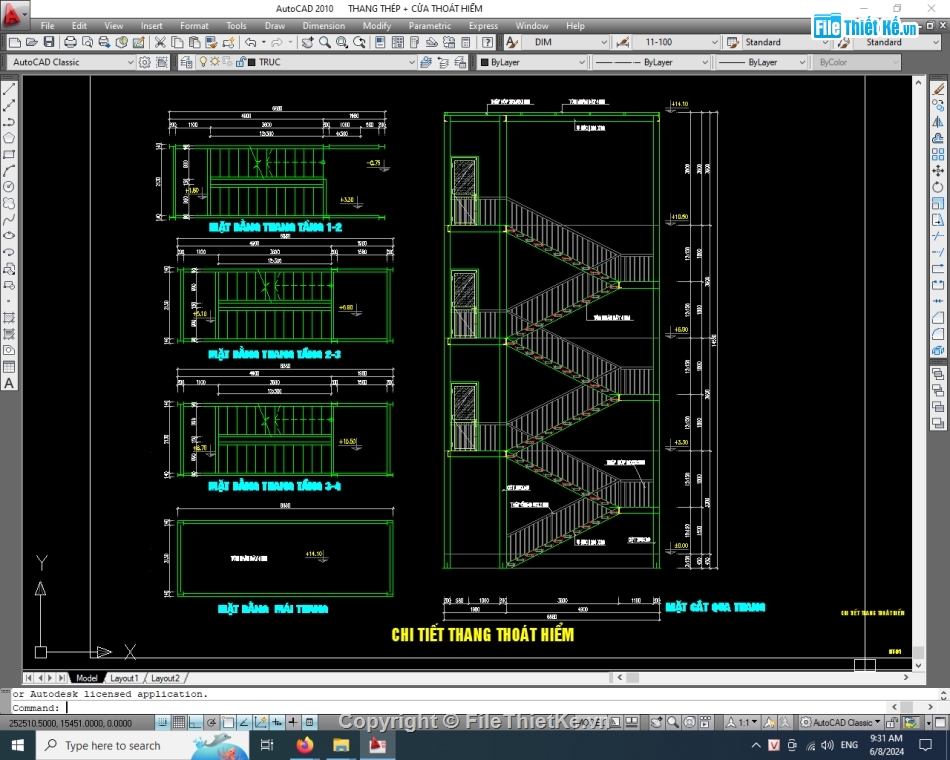Click the Zoom Previous icon
950x760 pixels.
(x=359, y=42)
